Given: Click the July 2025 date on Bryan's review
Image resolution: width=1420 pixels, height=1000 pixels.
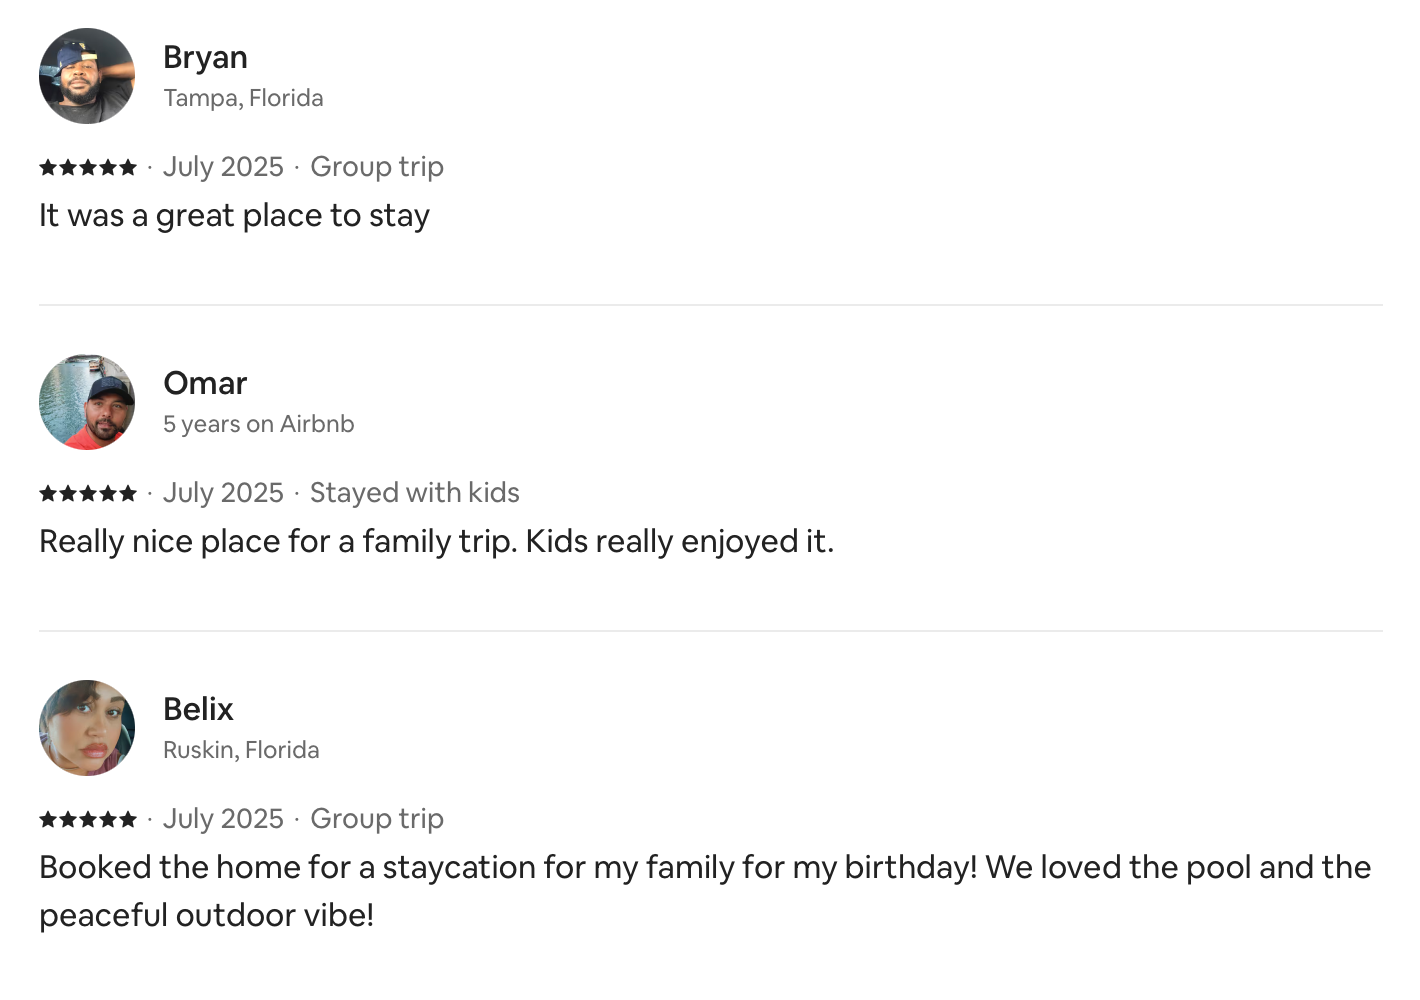Looking at the screenshot, I should click(223, 167).
